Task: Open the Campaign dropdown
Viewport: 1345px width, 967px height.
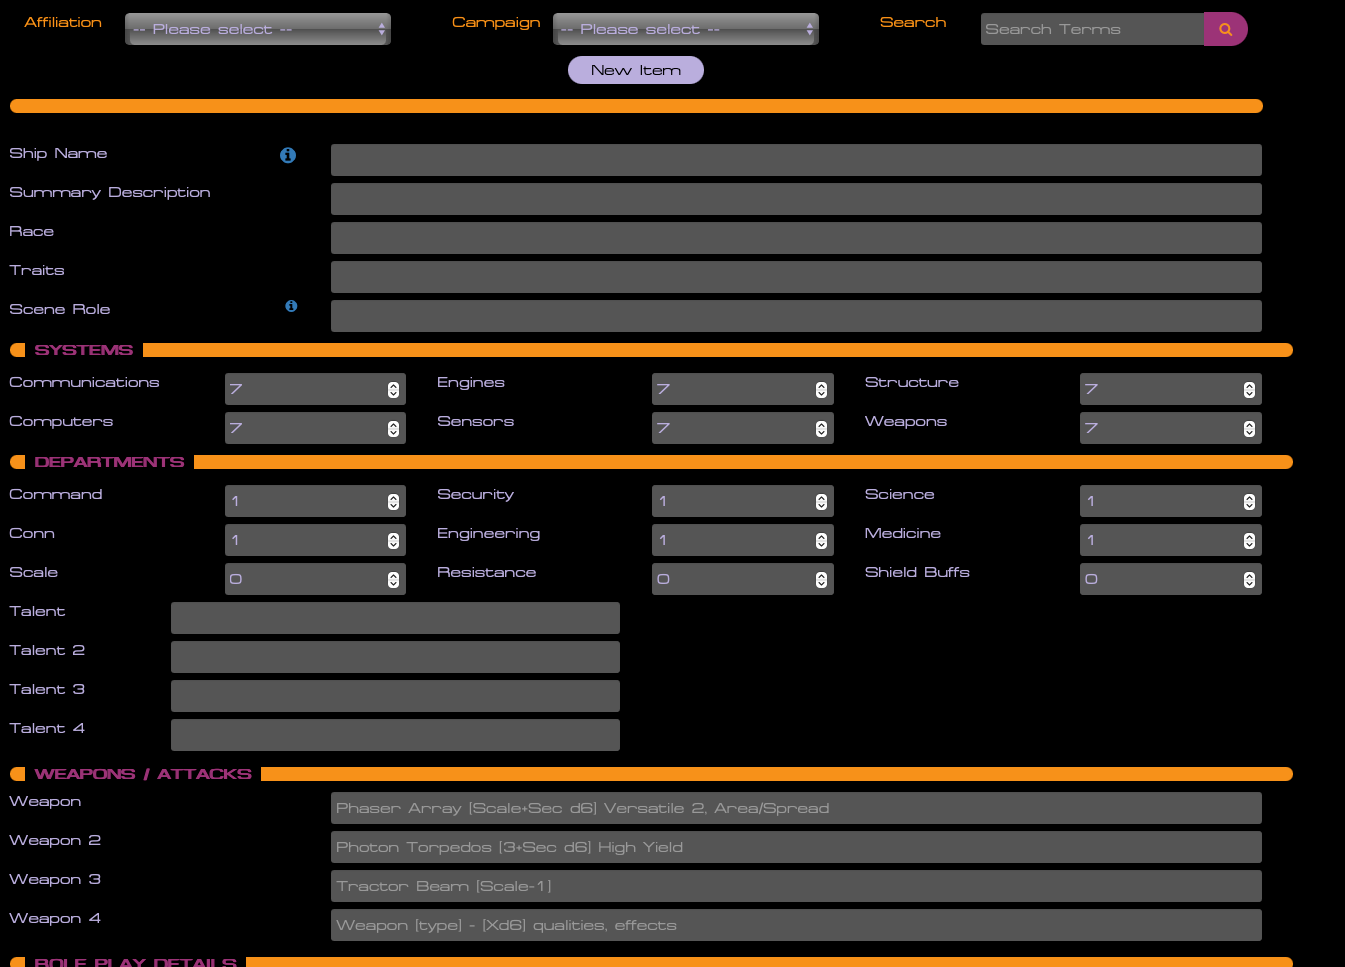Action: 685,29
